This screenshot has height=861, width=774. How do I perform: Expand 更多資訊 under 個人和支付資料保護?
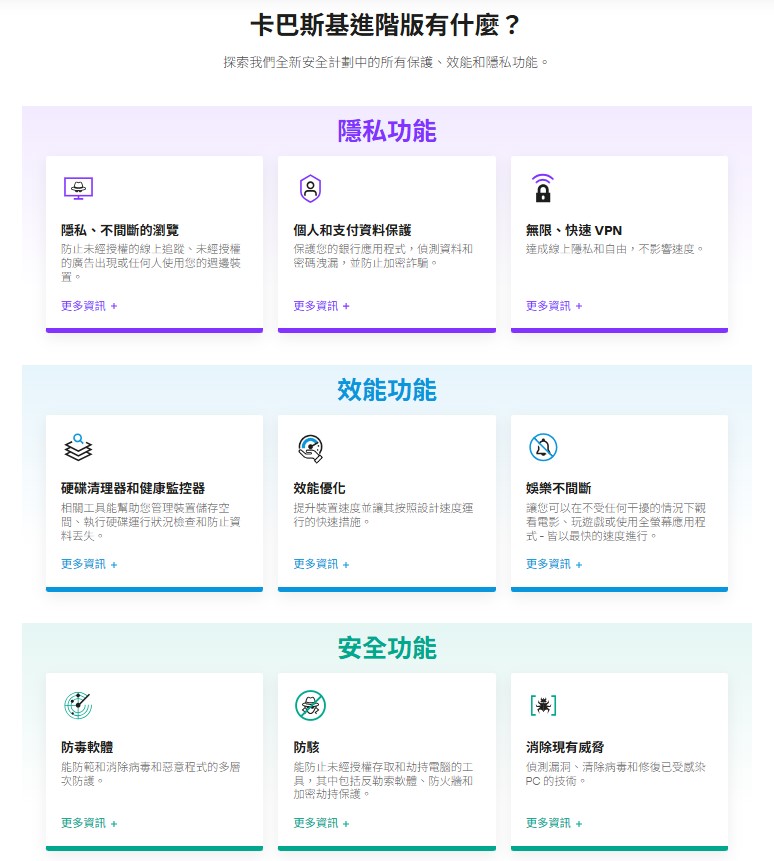coord(321,306)
